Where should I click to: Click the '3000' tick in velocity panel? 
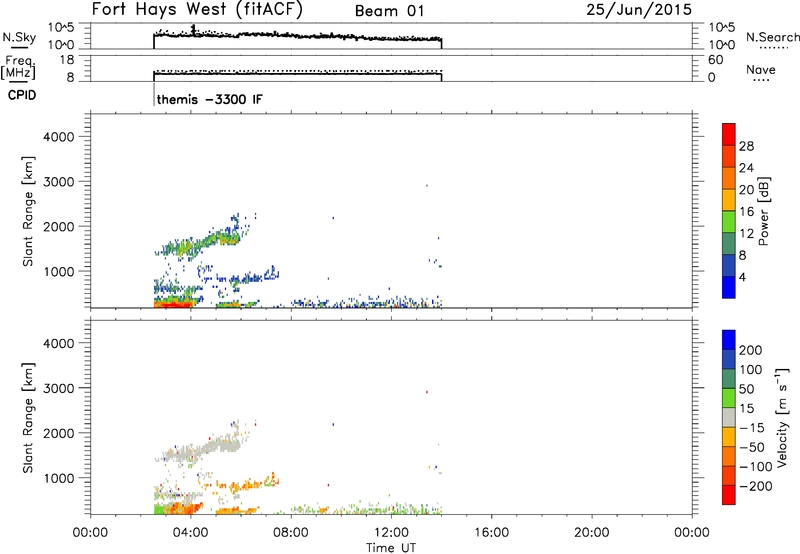pyautogui.click(x=59, y=388)
